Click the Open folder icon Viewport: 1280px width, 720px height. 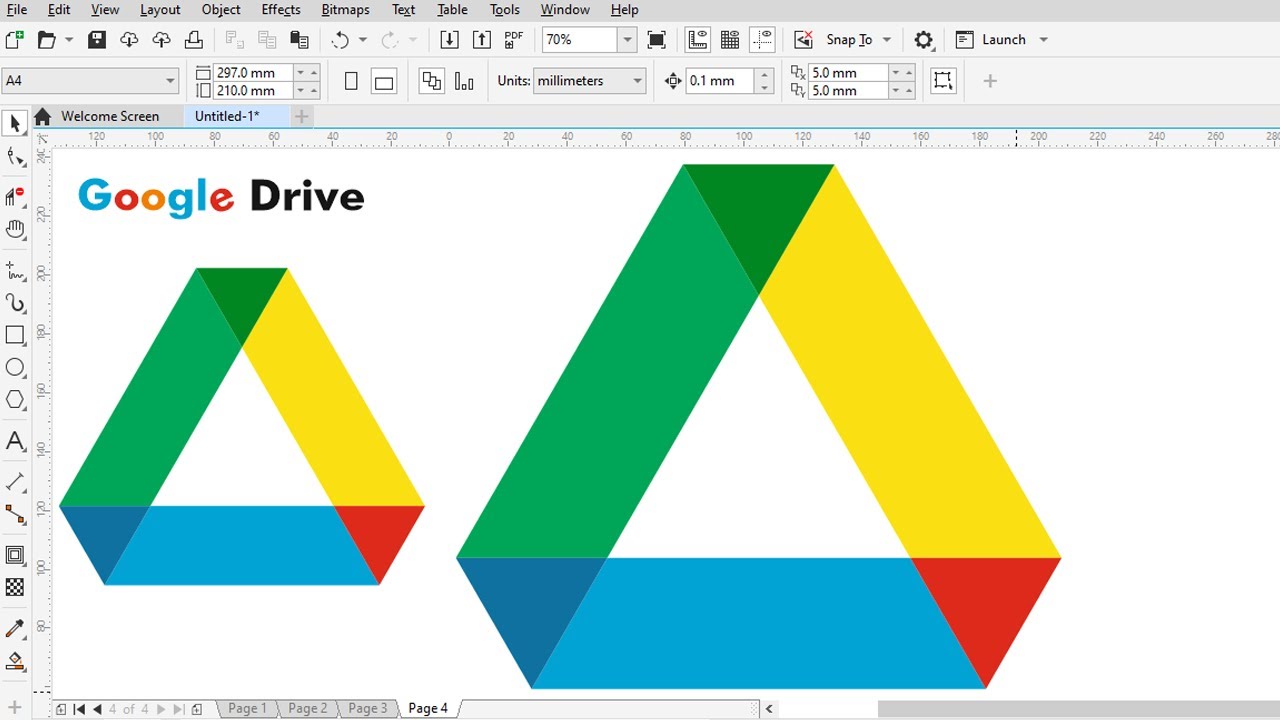tap(46, 40)
